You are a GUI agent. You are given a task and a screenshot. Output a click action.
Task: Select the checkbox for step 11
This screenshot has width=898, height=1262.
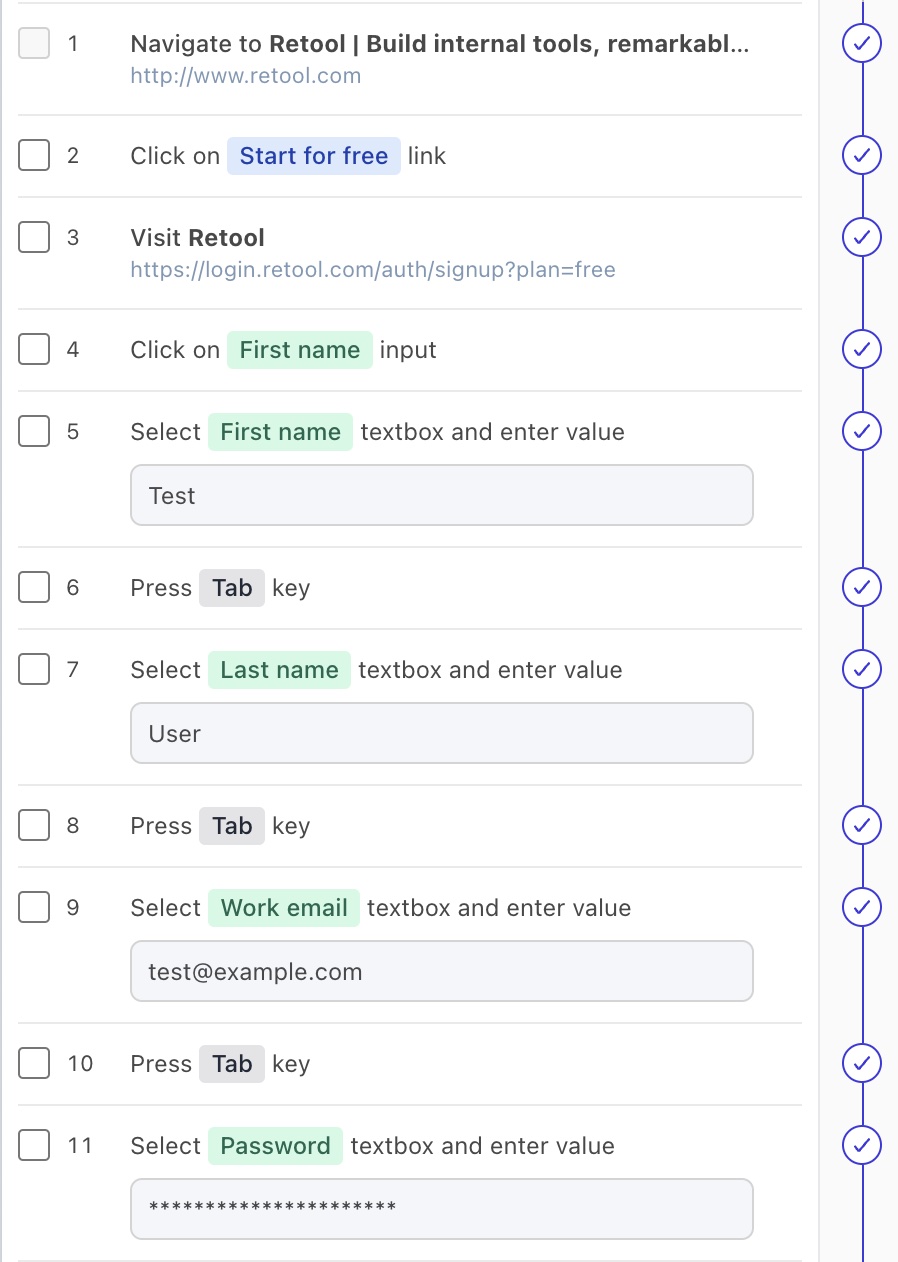click(34, 1146)
